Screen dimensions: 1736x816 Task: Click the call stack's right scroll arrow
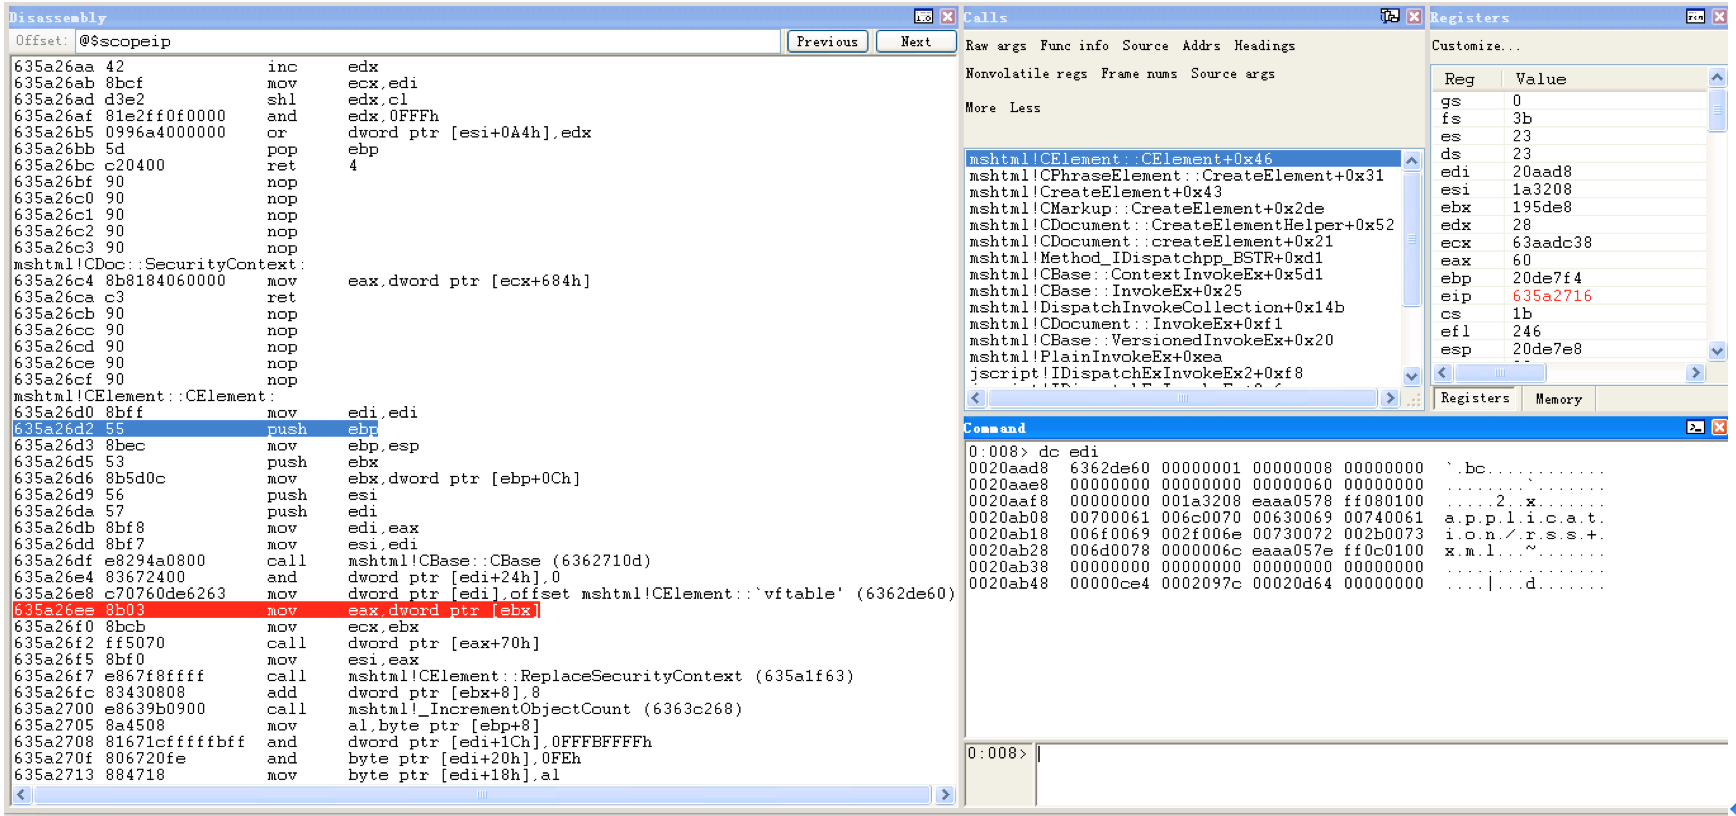pyautogui.click(x=1389, y=398)
